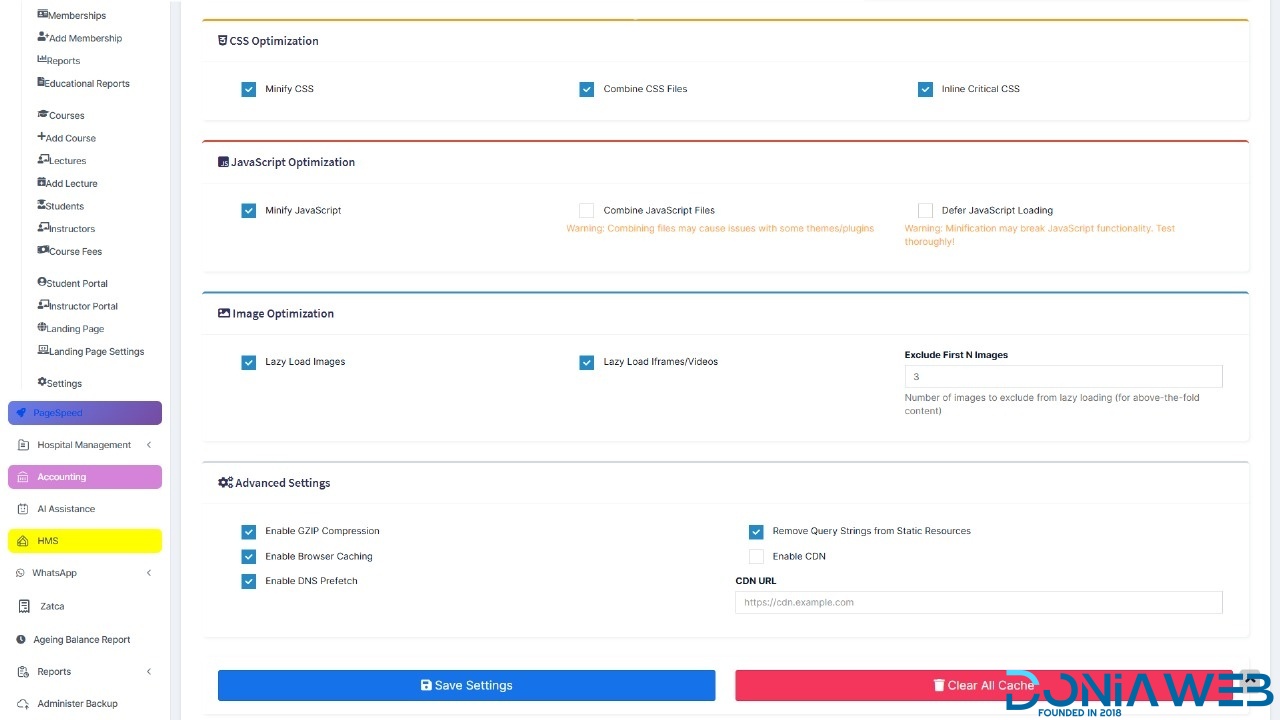The image size is (1280, 720).
Task: Click the PageSpeed rocket icon in sidebar
Action: [22, 413]
